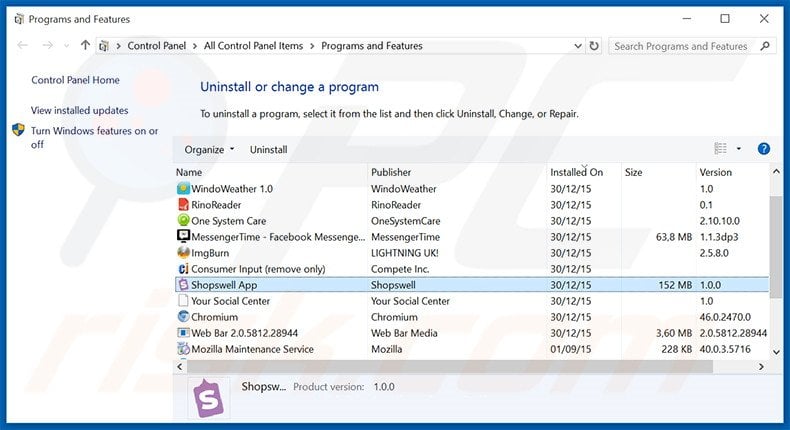The width and height of the screenshot is (790, 430).
Task: Select the RinoReader entry name
Action: pyautogui.click(x=216, y=205)
